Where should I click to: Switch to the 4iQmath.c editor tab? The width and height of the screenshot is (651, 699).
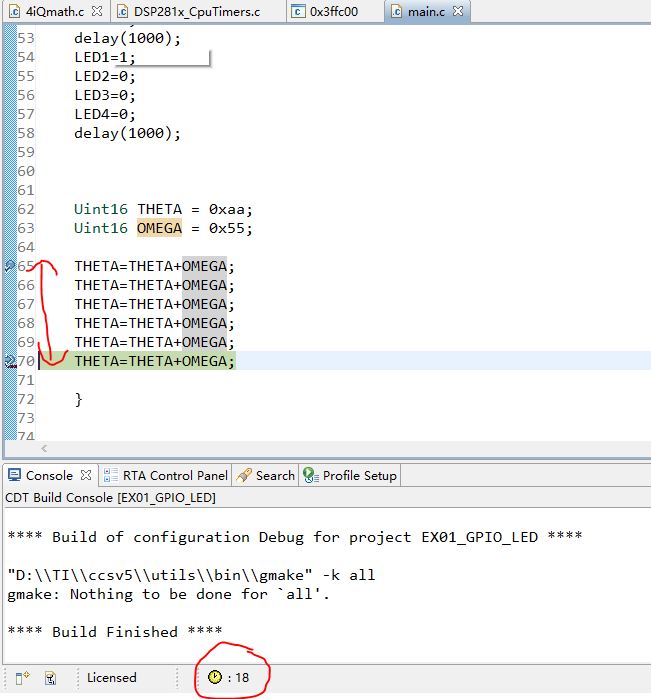tap(54, 12)
